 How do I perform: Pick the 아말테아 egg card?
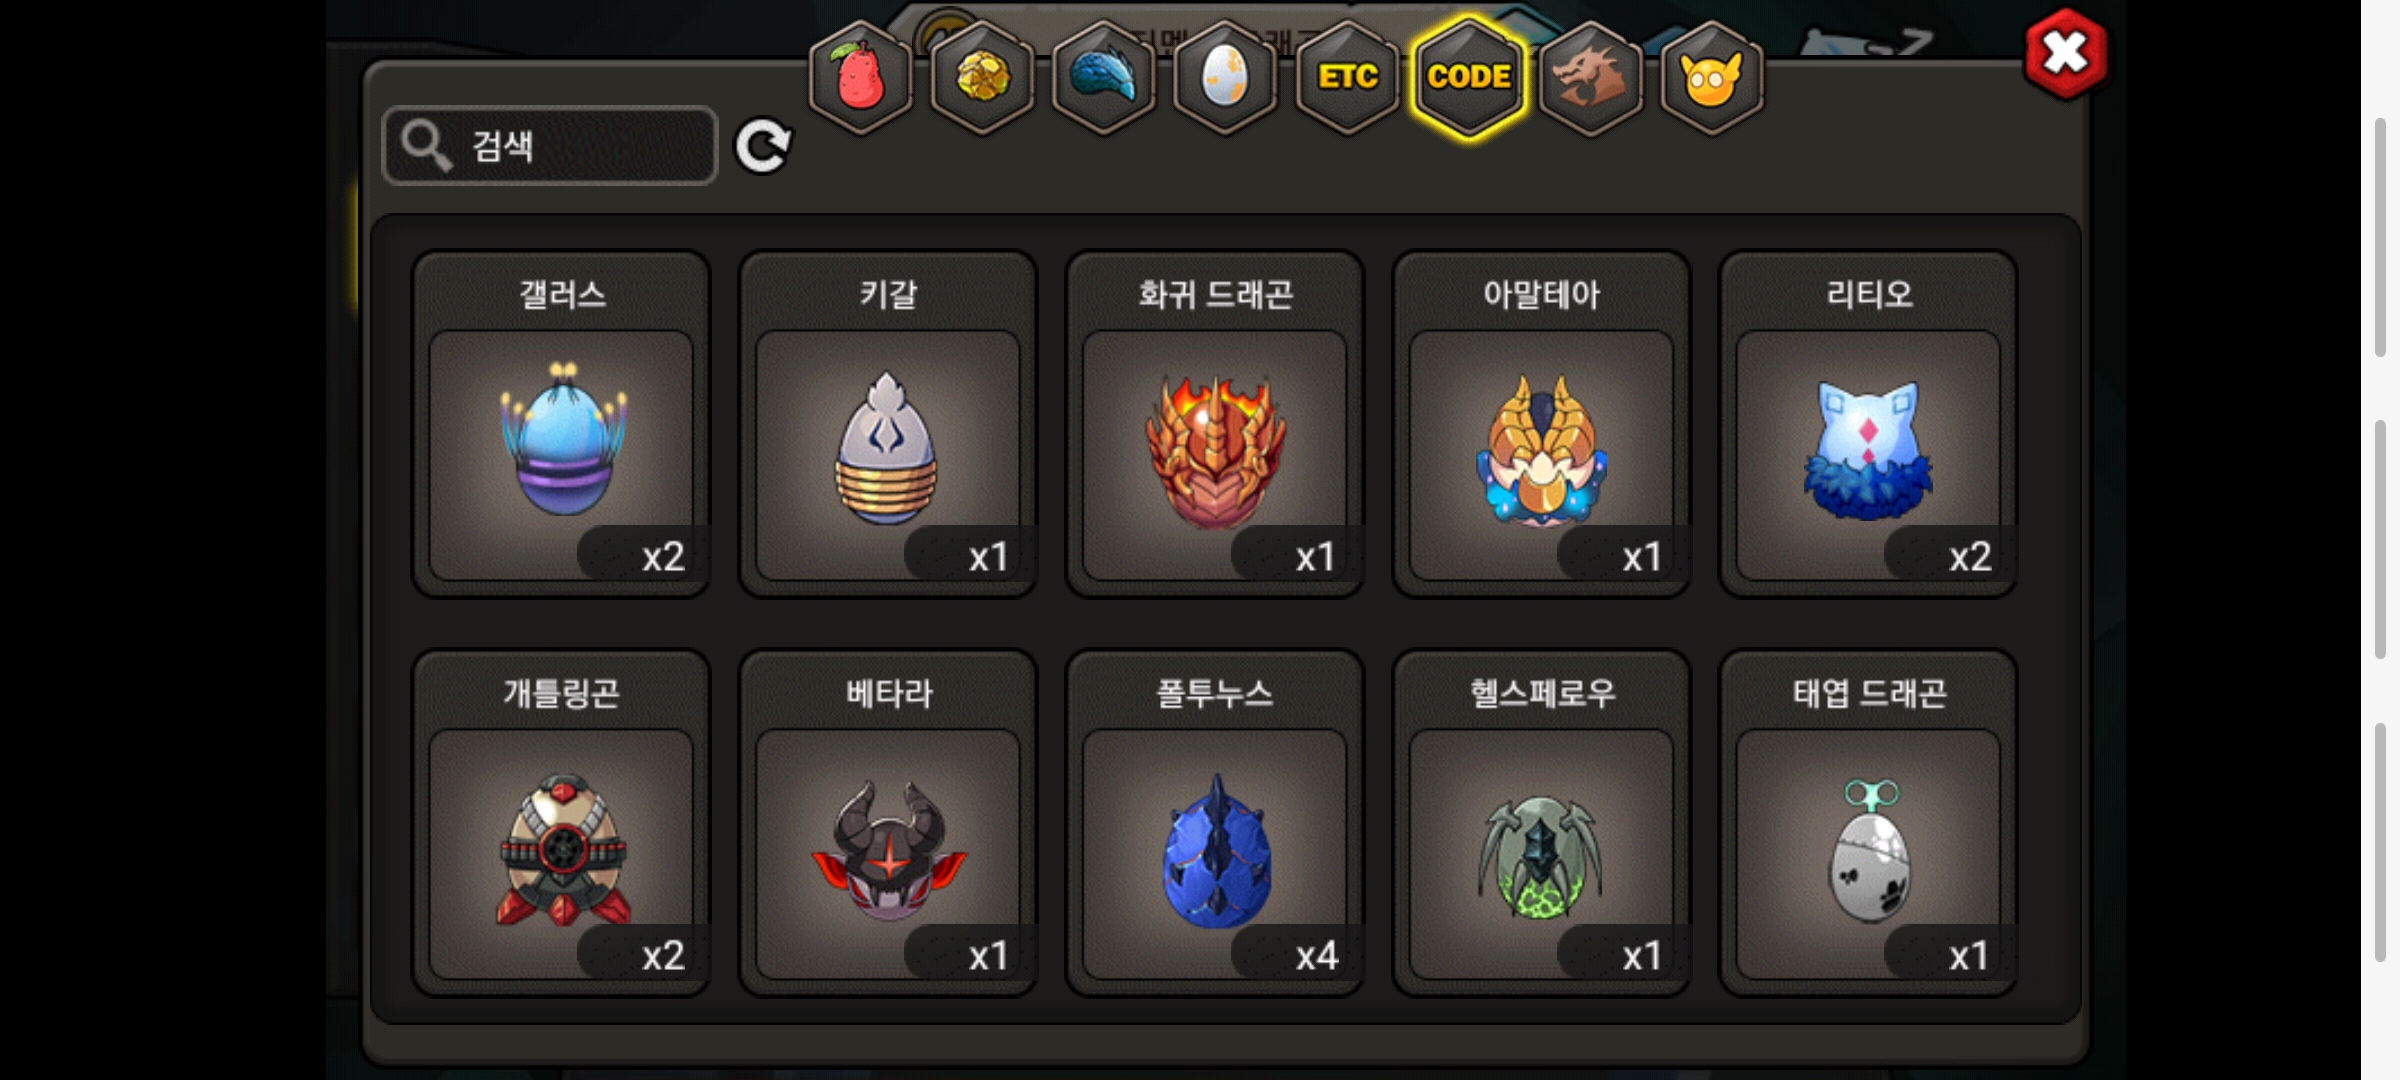(x=1542, y=424)
